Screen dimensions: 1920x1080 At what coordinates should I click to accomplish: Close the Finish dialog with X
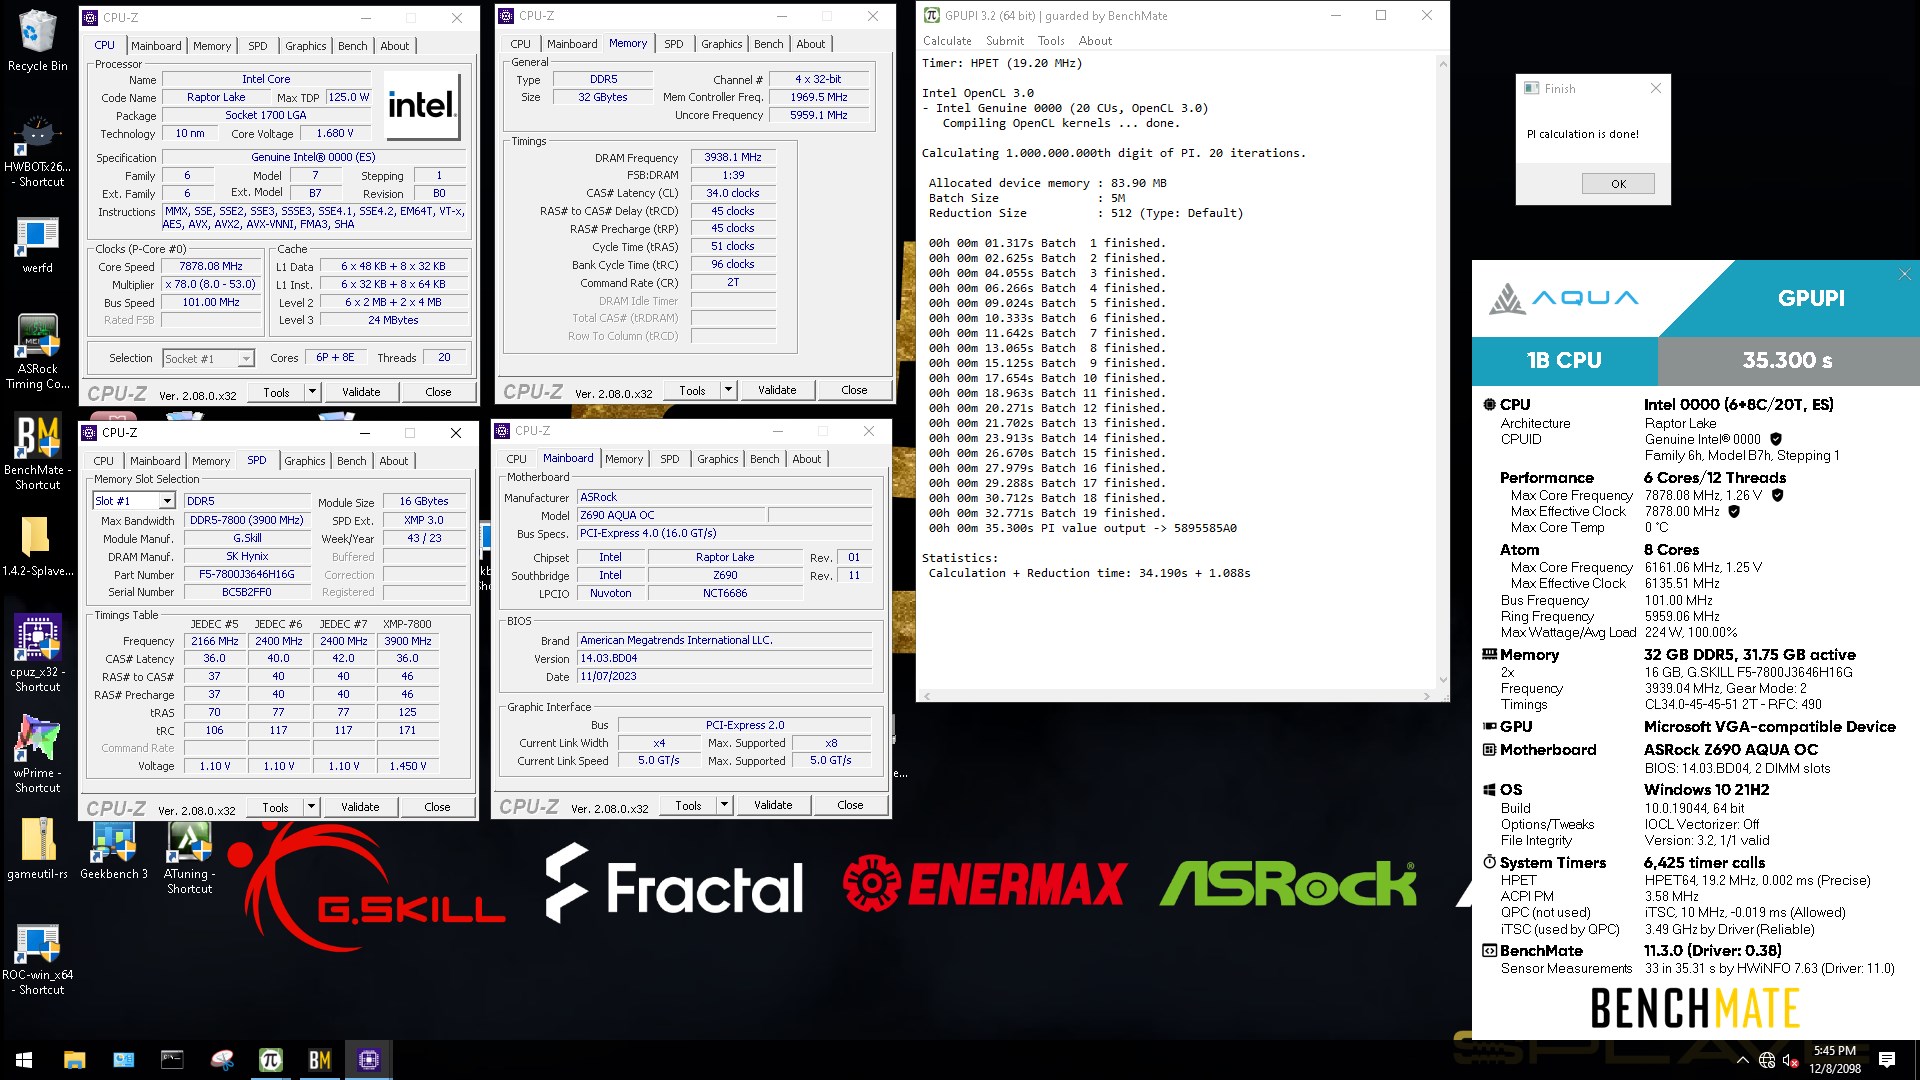click(1655, 88)
